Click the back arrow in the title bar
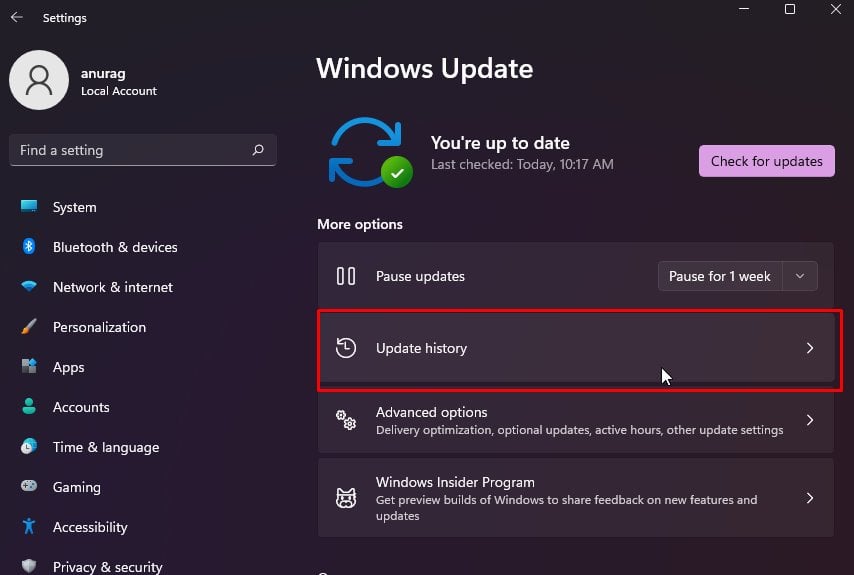The image size is (854, 575). tap(17, 17)
